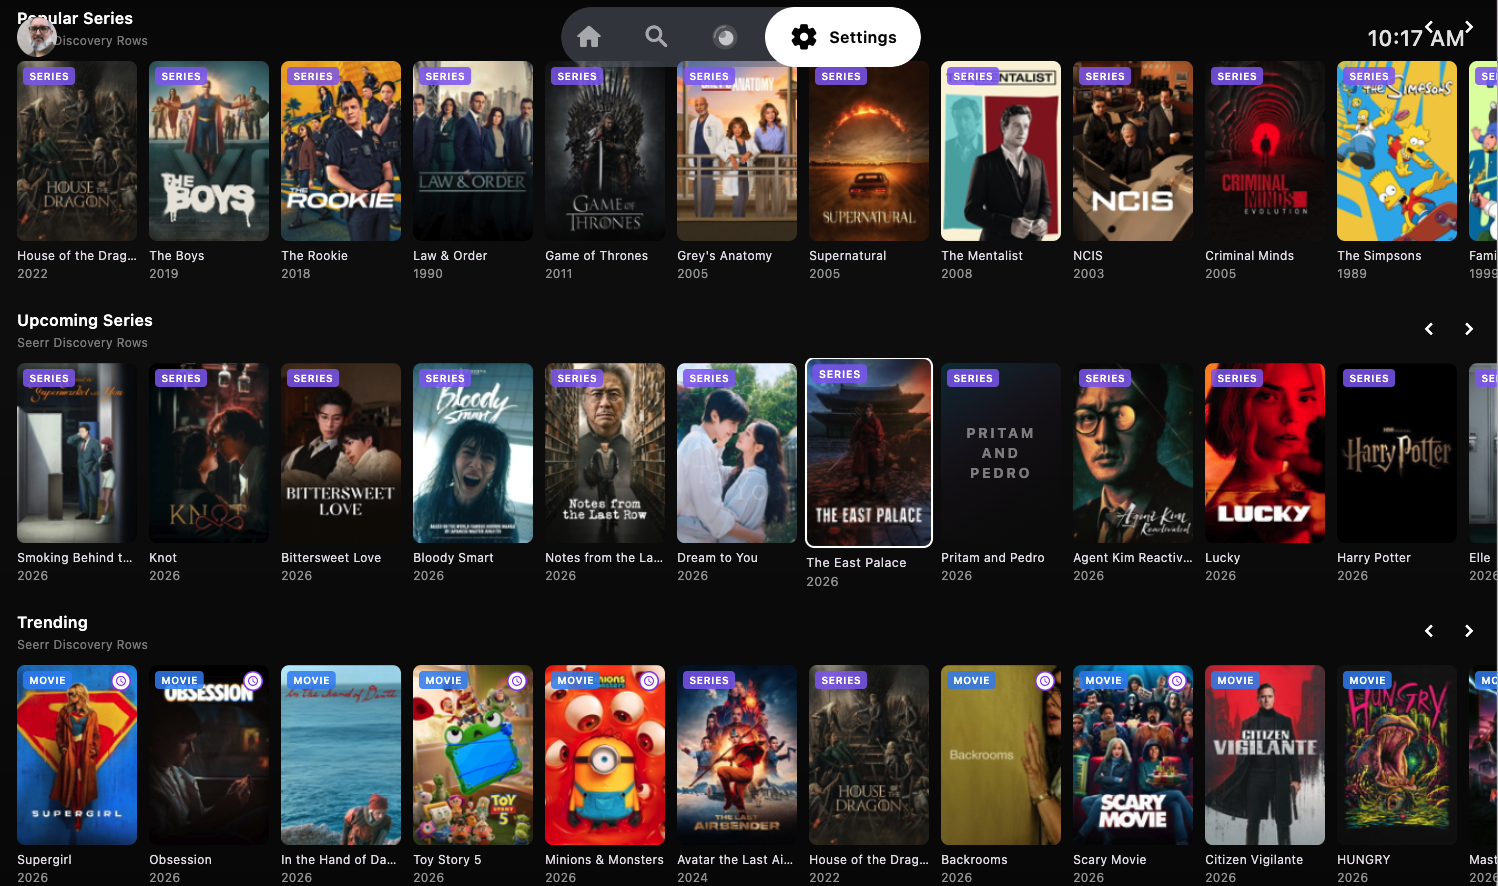Image resolution: width=1498 pixels, height=886 pixels.
Task: Open In the Hand of Dante poster
Action: click(341, 755)
